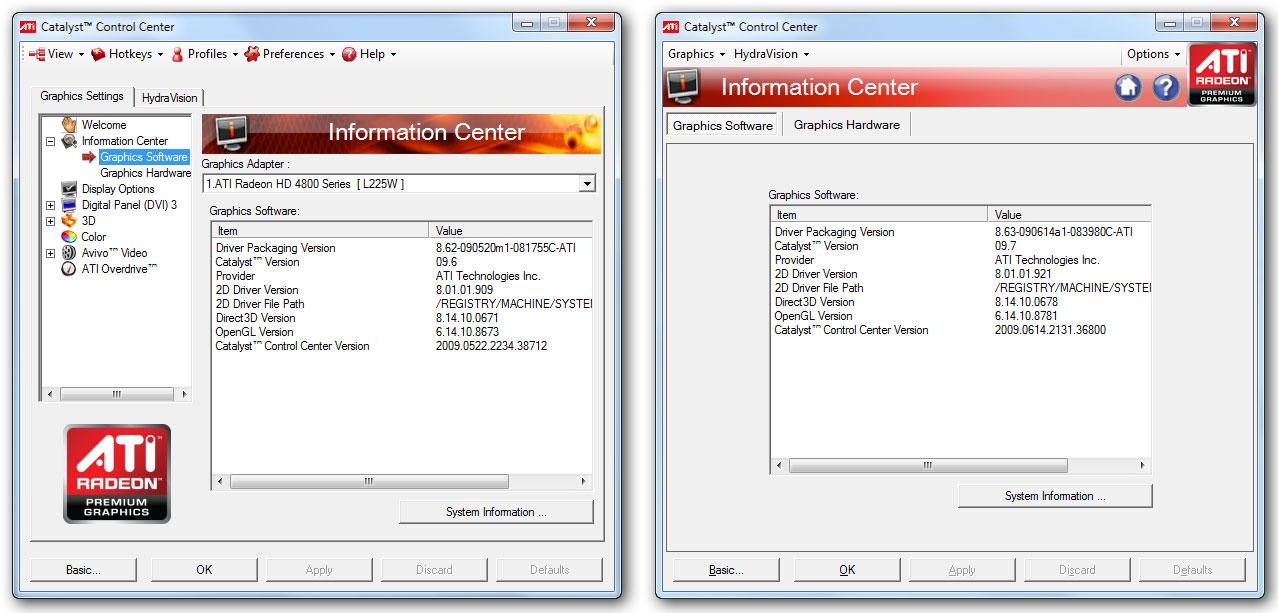1278x613 pixels.
Task: Click the Value column header in the 09.7 window
Action: coord(1070,215)
